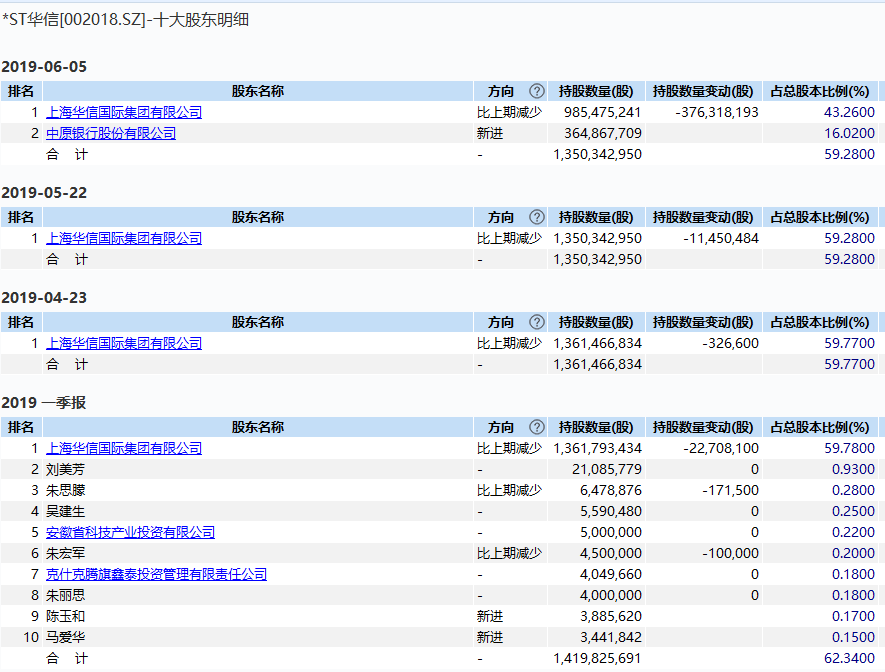
Task: Click shareholder name 马爱华
Action: tap(65, 637)
